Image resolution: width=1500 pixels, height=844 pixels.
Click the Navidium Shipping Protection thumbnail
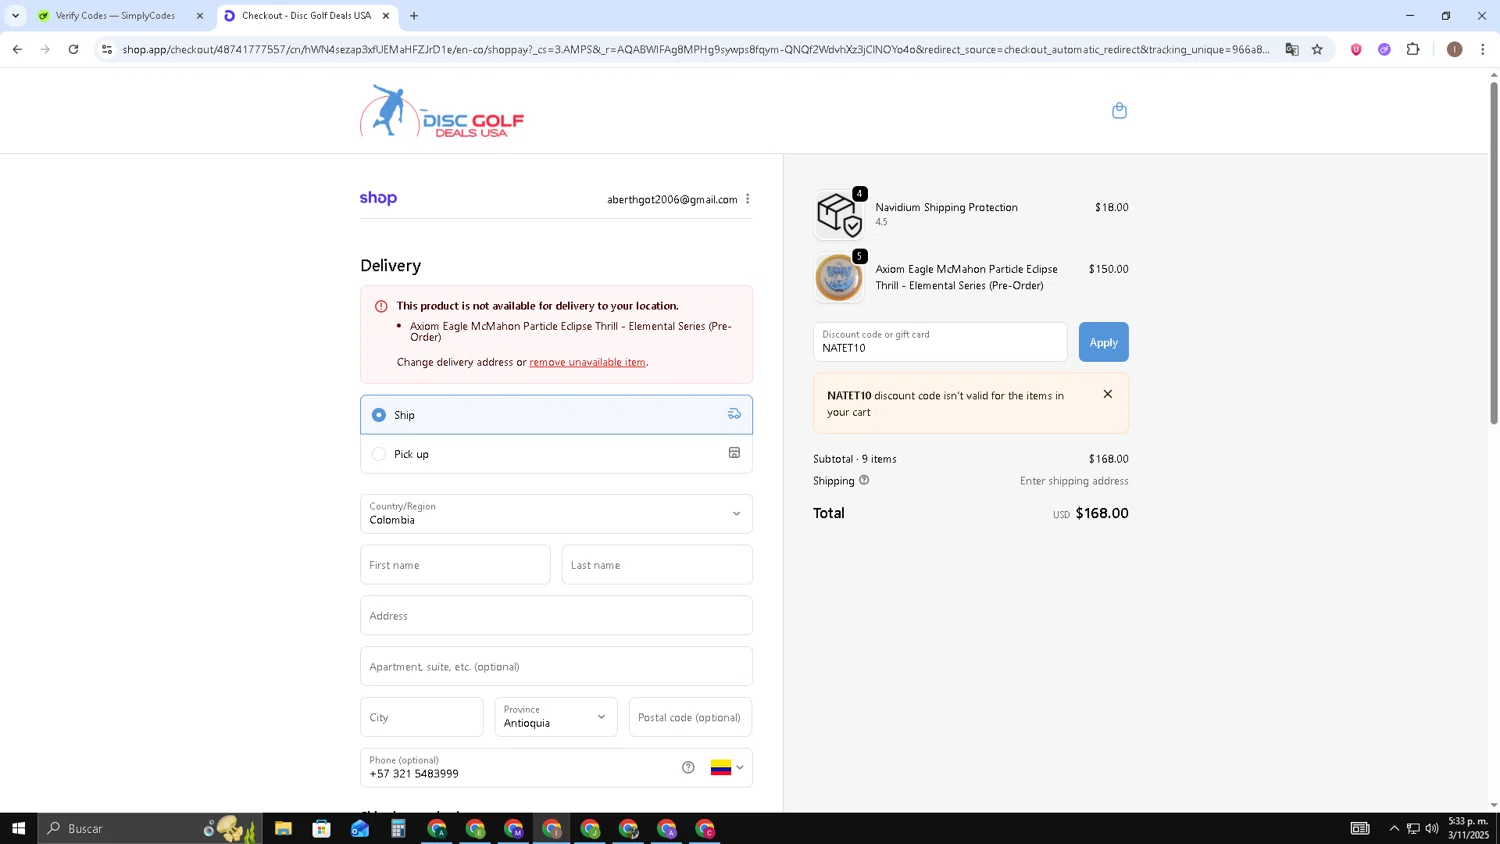click(x=838, y=214)
